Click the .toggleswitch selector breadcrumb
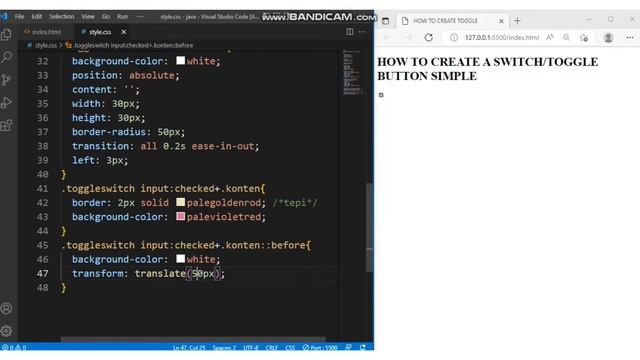Image resolution: width=640 pixels, height=360 pixels. point(133,45)
